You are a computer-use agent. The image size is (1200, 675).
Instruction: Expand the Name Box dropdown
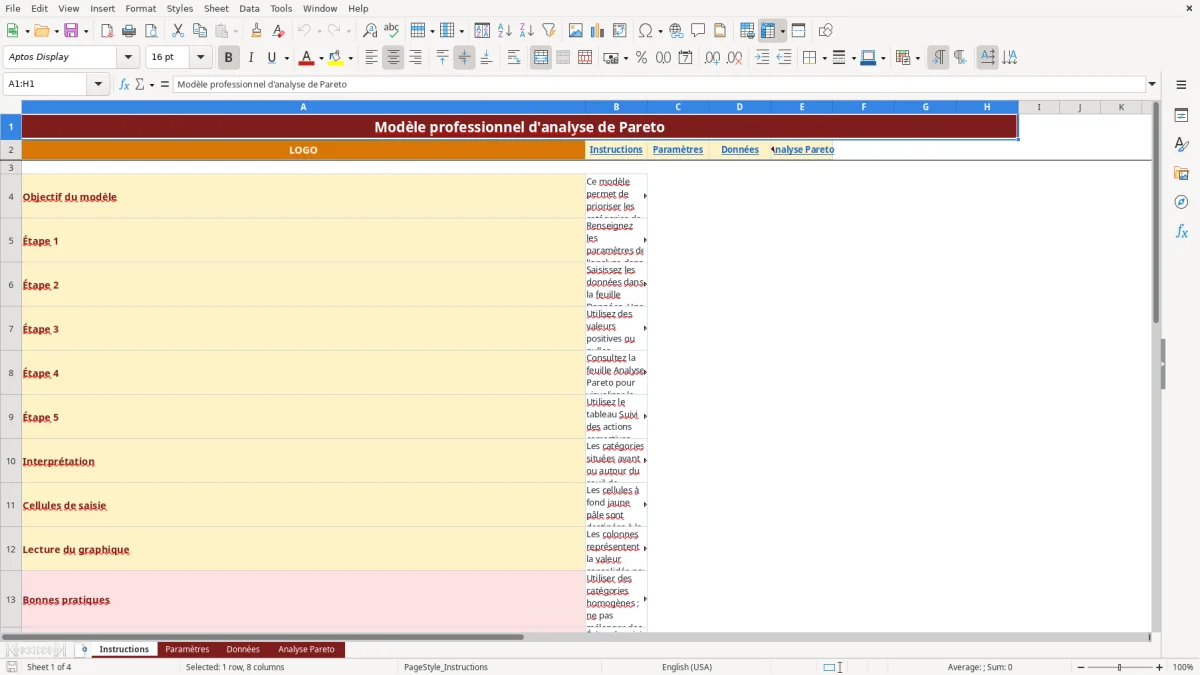(98, 84)
